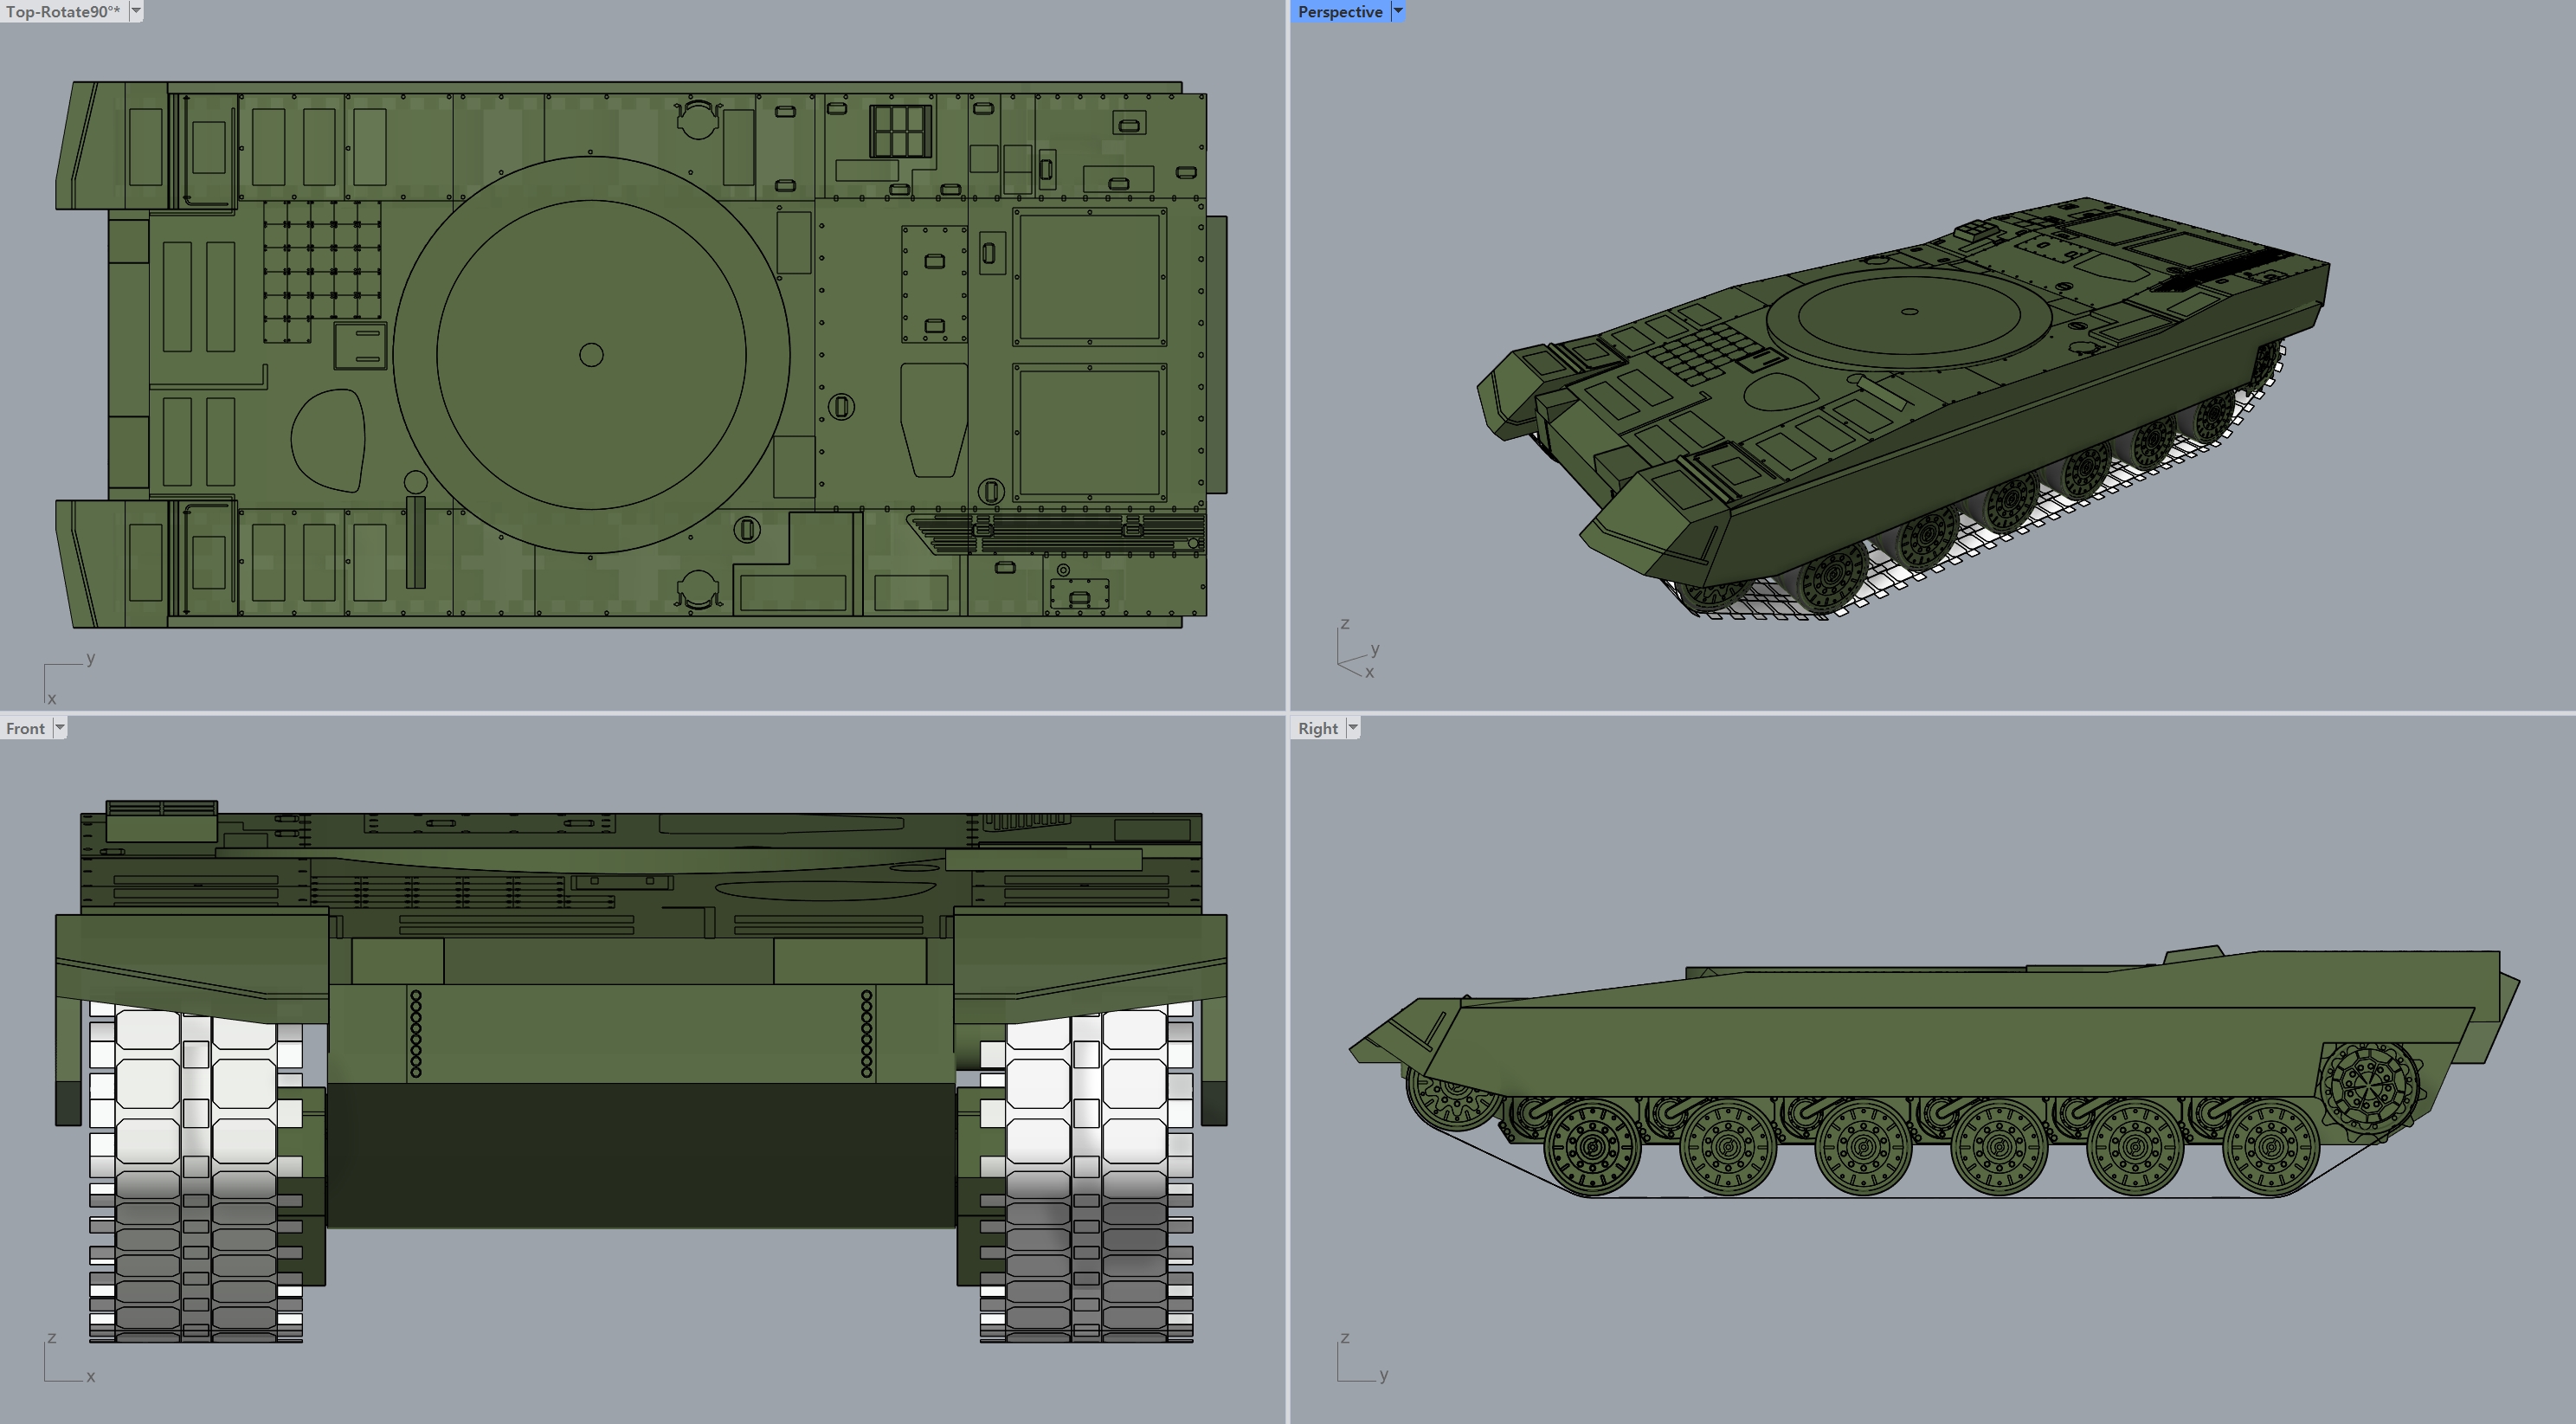Image resolution: width=2576 pixels, height=1424 pixels.
Task: Click the Right viewport title label
Action: pyautogui.click(x=1317, y=728)
